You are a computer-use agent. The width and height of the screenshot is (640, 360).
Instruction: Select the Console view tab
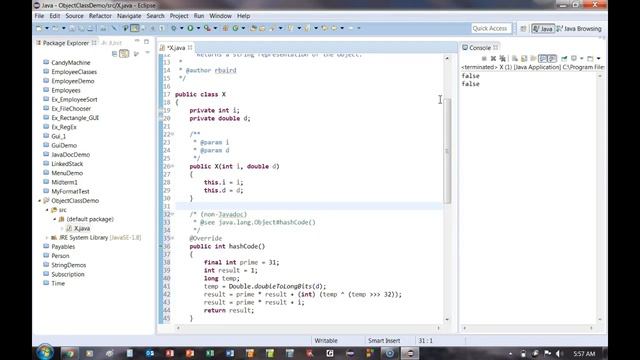point(480,48)
